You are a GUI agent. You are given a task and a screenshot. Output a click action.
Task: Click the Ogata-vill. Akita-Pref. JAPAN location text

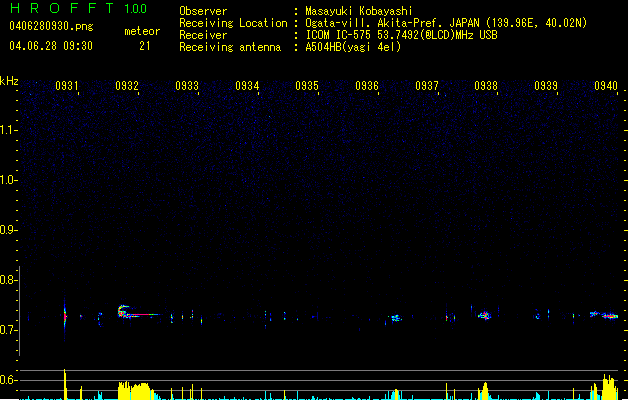(446, 23)
